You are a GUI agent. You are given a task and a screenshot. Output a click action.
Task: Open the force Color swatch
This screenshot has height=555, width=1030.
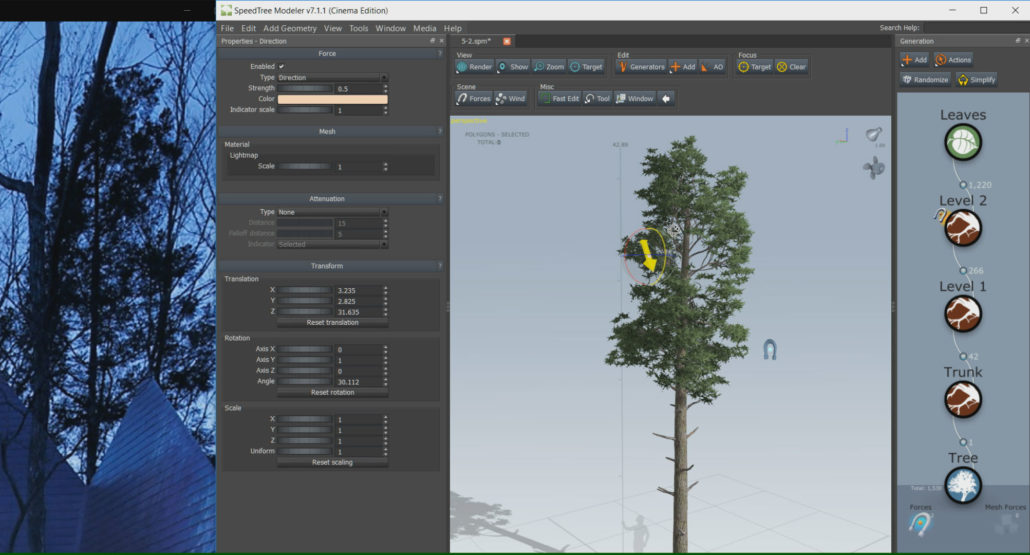332,99
